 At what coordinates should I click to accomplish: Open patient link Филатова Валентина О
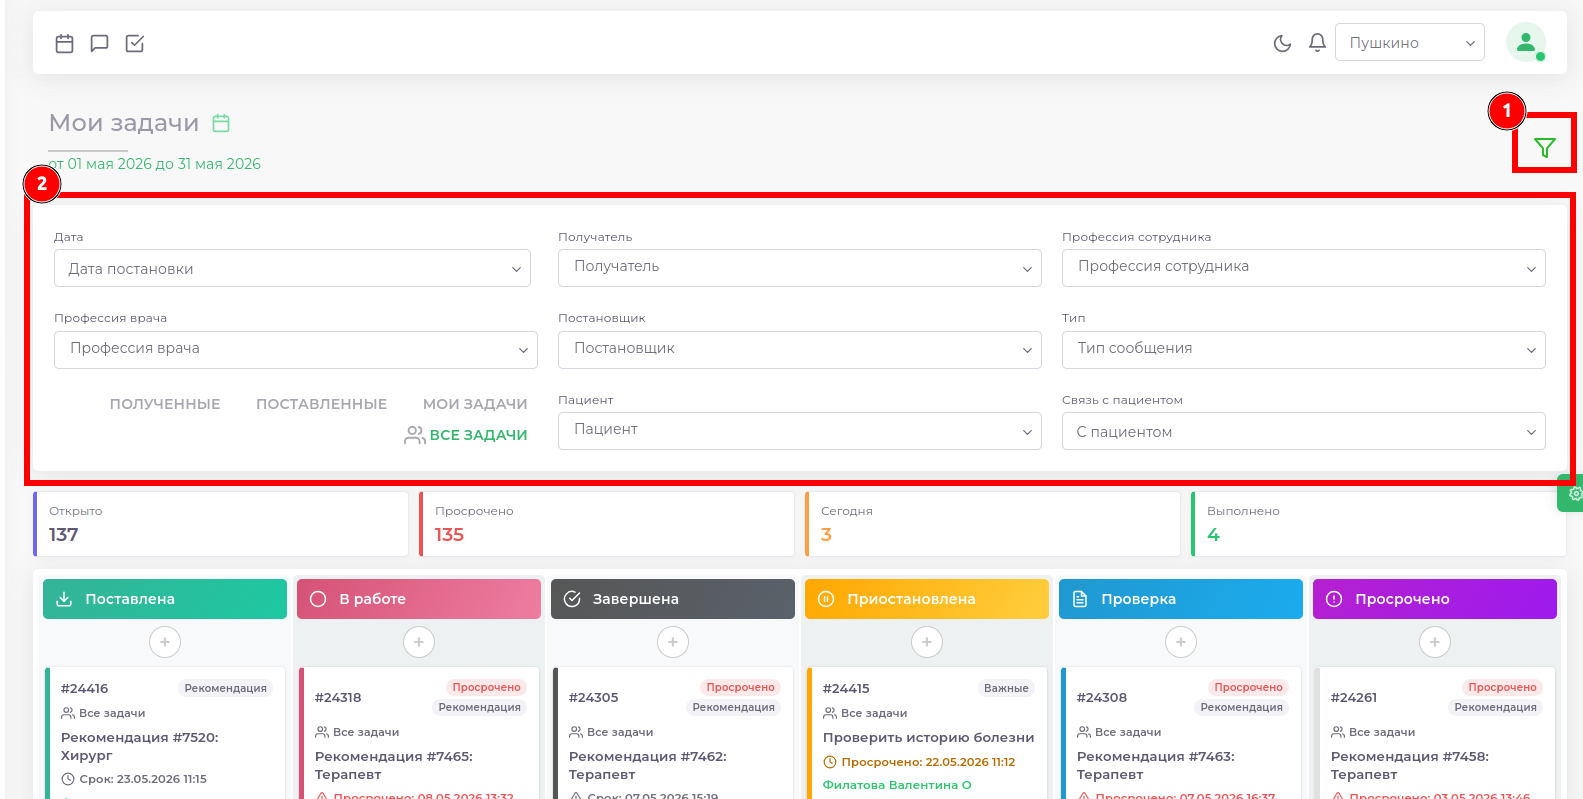click(x=897, y=785)
